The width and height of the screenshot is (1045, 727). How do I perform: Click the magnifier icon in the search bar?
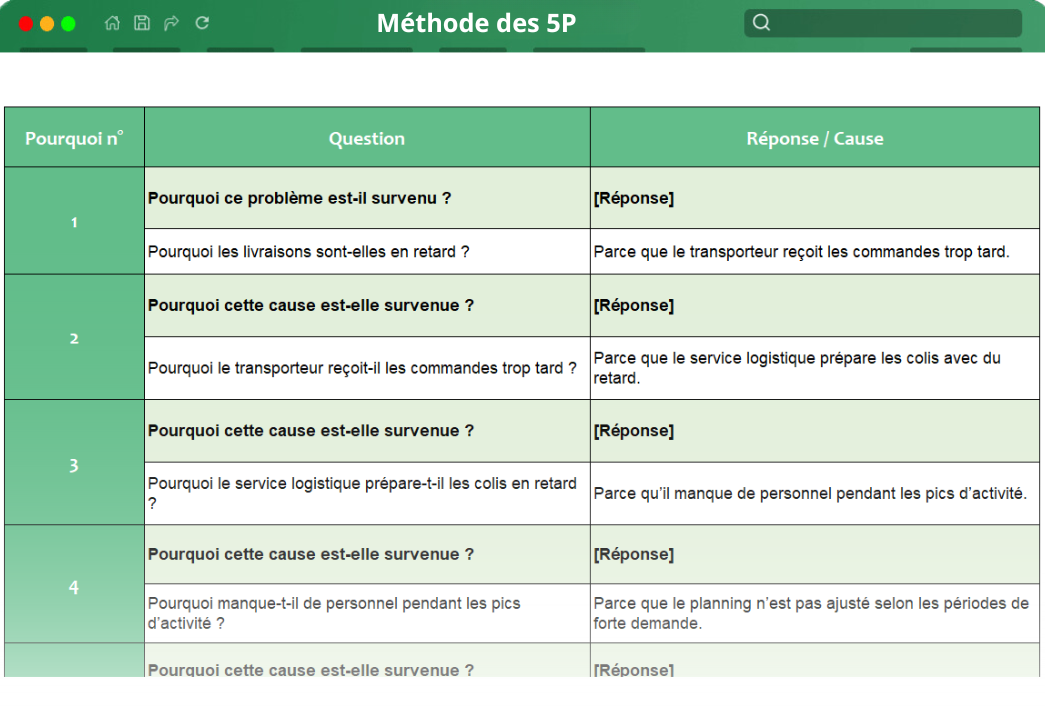coord(761,22)
